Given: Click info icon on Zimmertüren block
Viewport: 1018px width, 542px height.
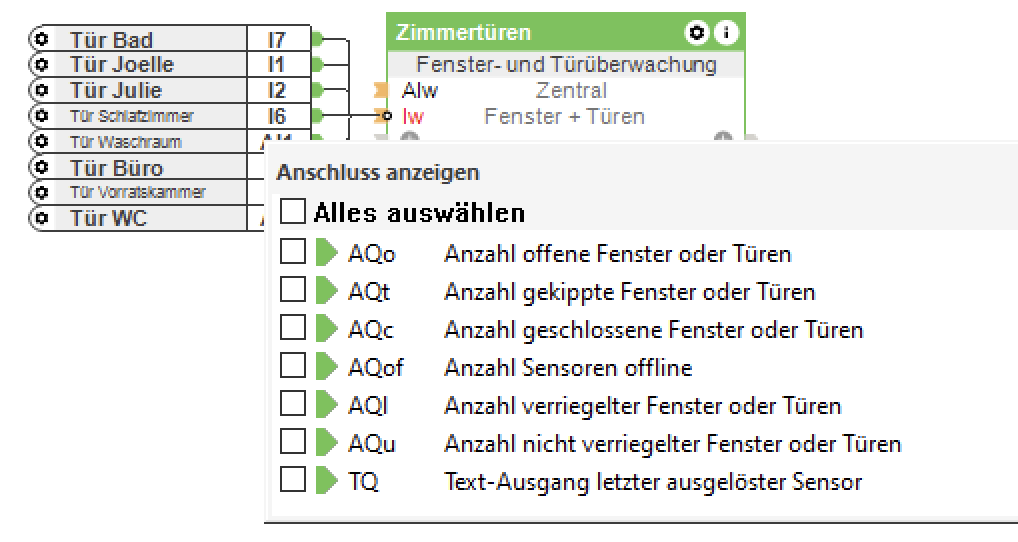Looking at the screenshot, I should pyautogui.click(x=724, y=33).
